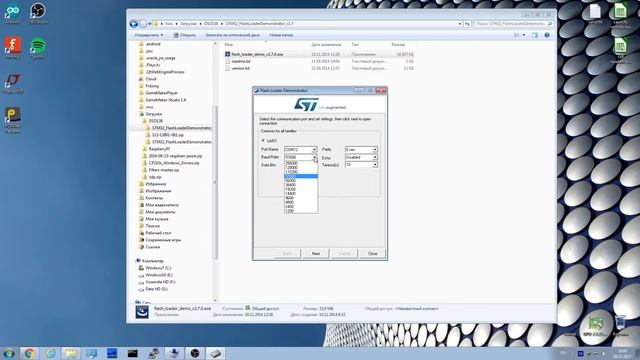Select GameMaker-Studio 1.4 folder in tree
640x360 pixels.
coord(165,100)
